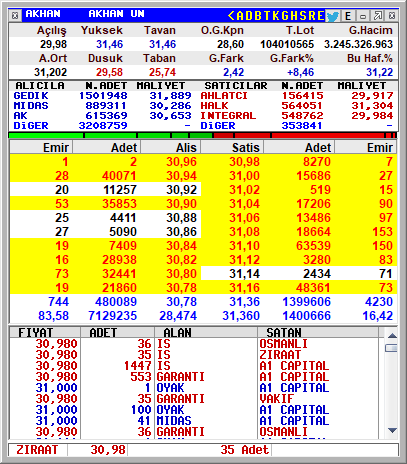The height and width of the screenshot is (464, 407).
Task: Click ask price 30,98 in order book
Action: click(244, 162)
